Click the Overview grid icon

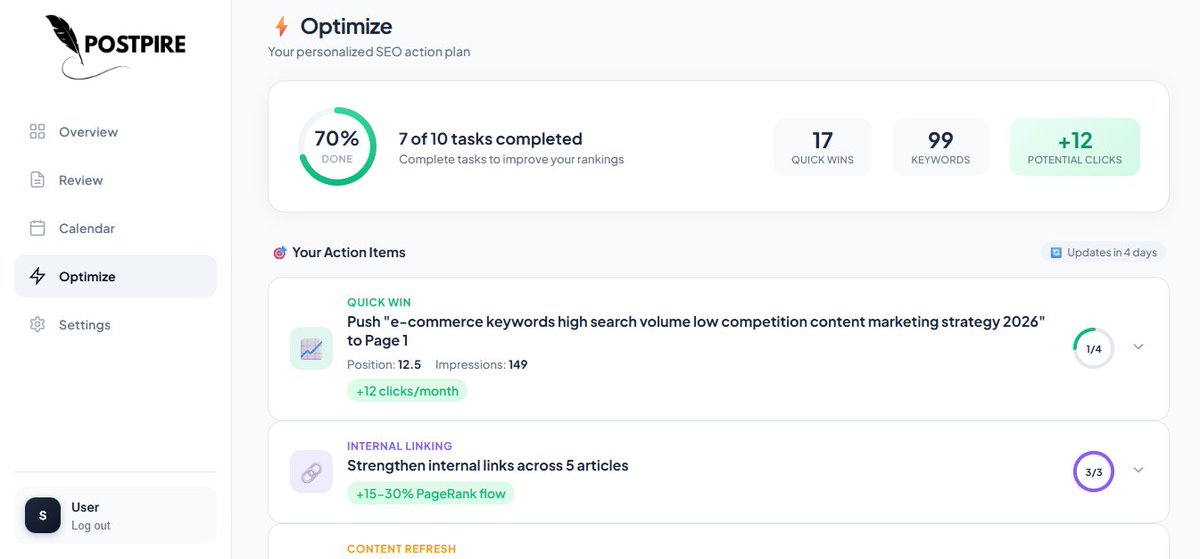38,132
